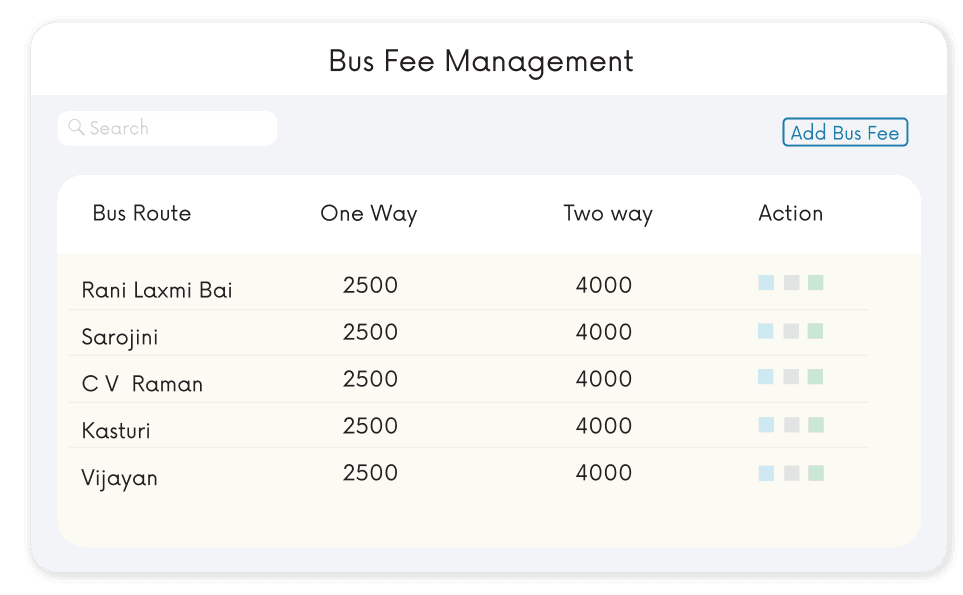
Task: Click the green action icon for Sarojini
Action: pos(815,331)
